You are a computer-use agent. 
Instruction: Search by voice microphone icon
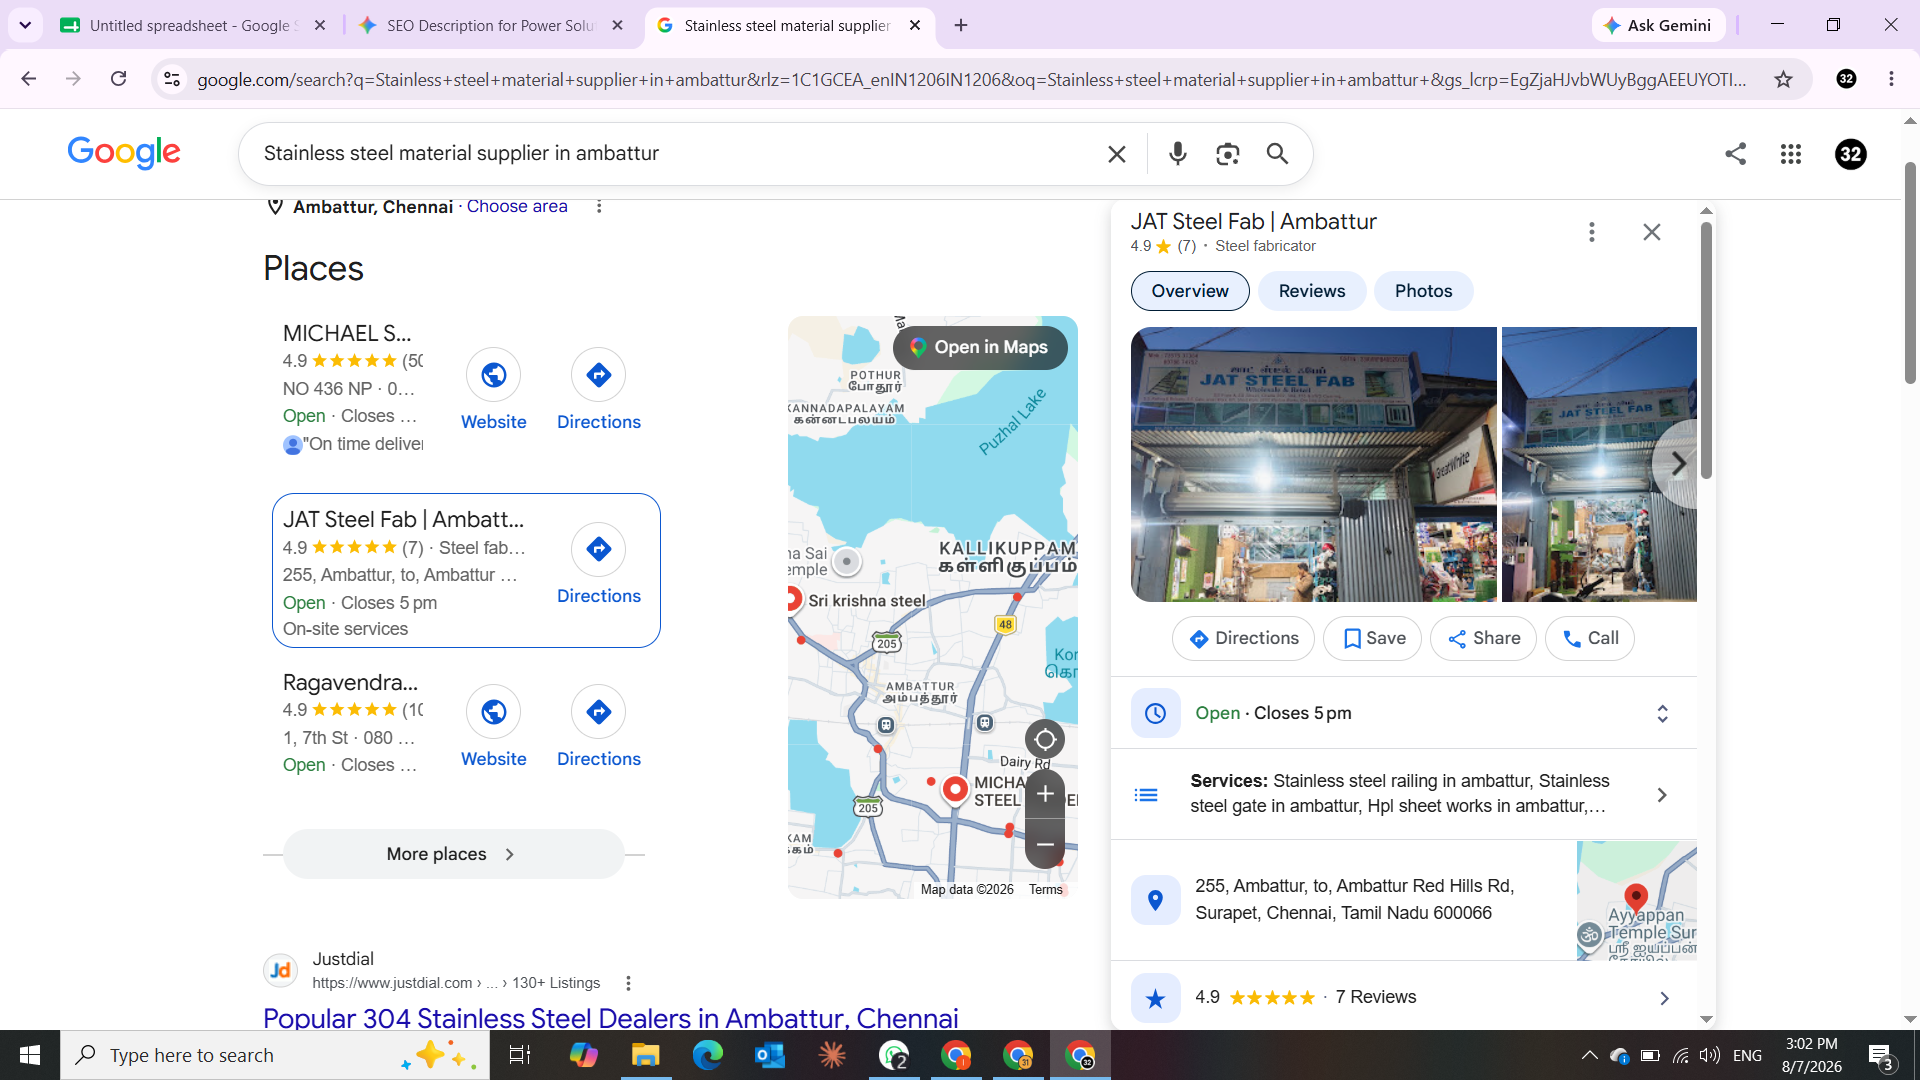[1178, 154]
